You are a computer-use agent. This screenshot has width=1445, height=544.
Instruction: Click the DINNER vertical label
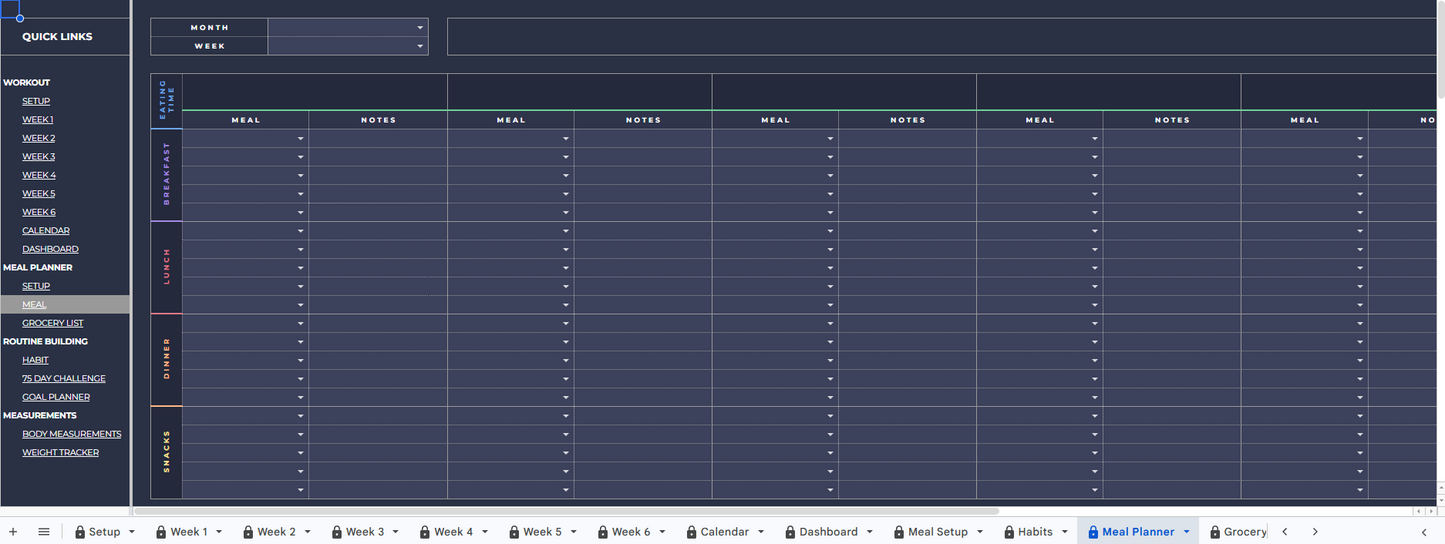tap(167, 359)
